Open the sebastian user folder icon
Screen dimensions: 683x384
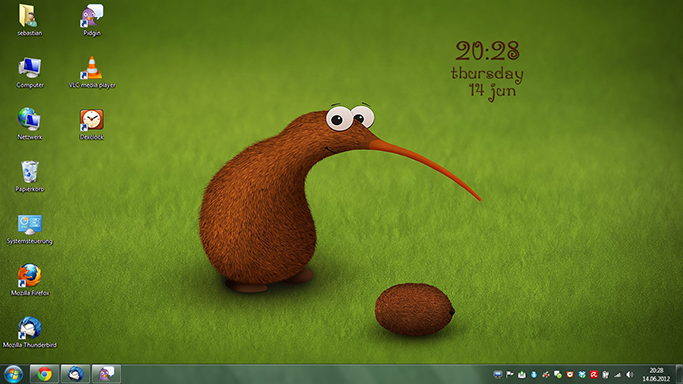[x=30, y=20]
